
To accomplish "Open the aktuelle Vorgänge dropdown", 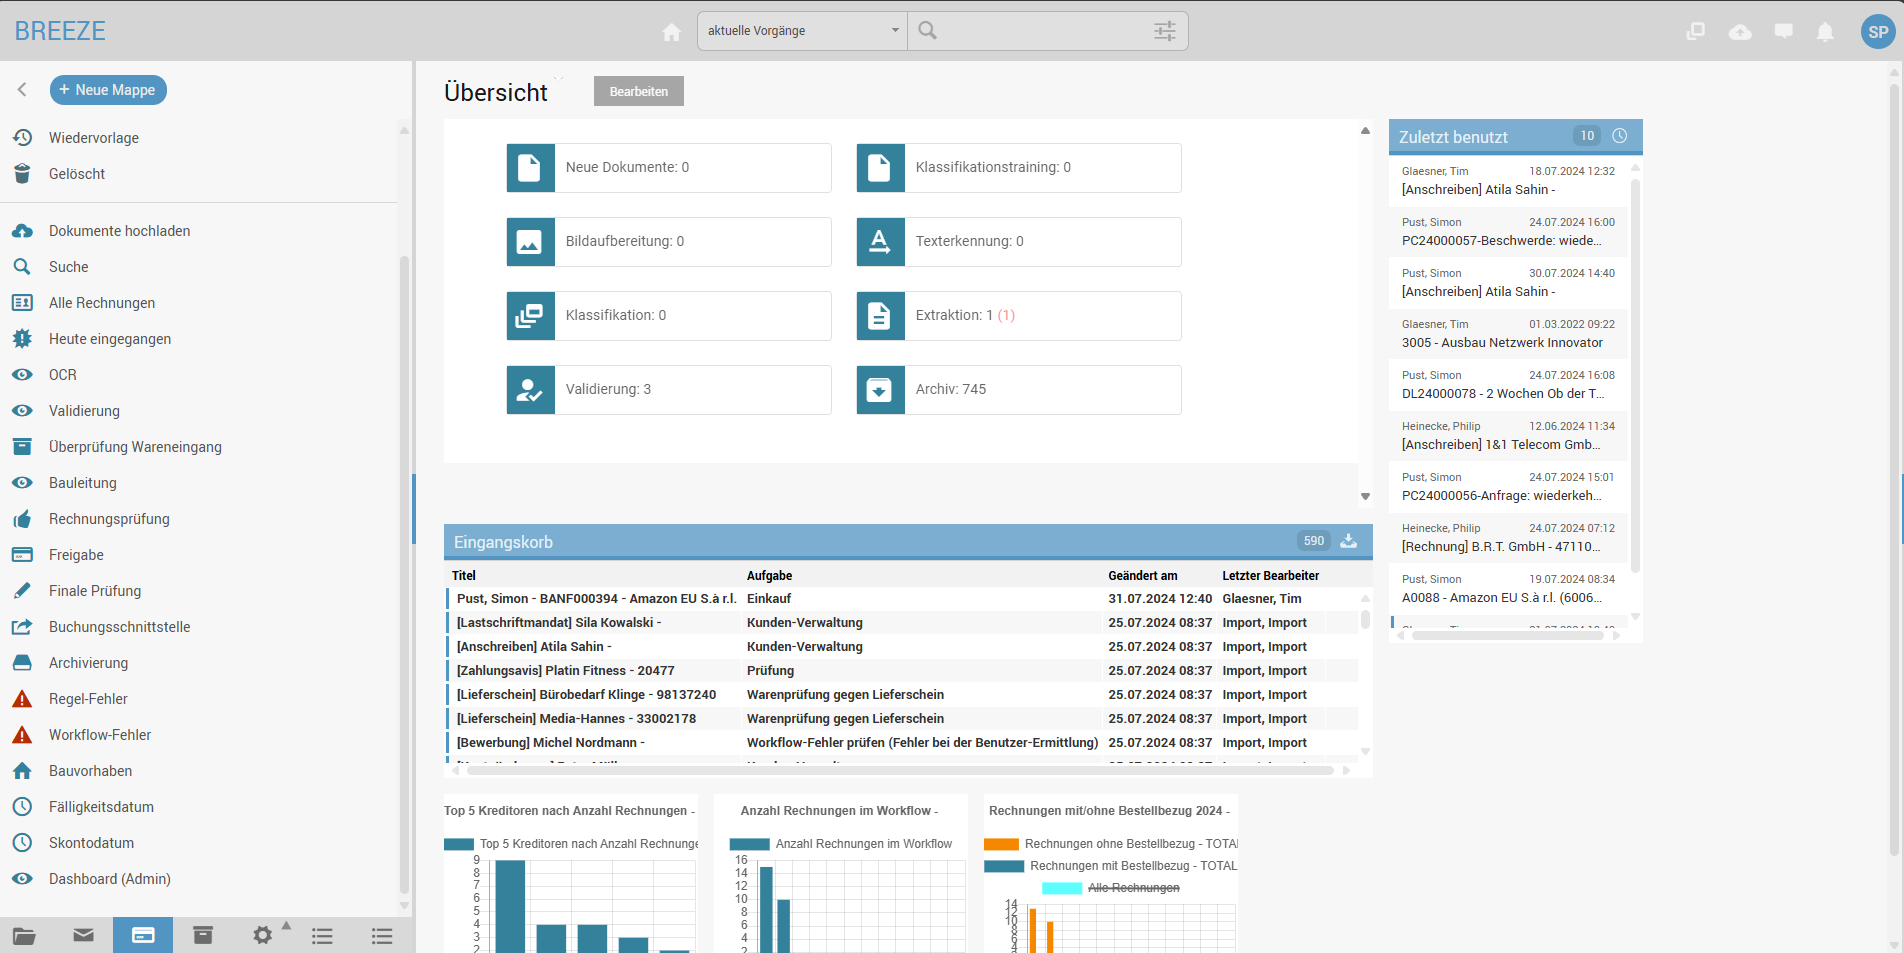I will [802, 31].
